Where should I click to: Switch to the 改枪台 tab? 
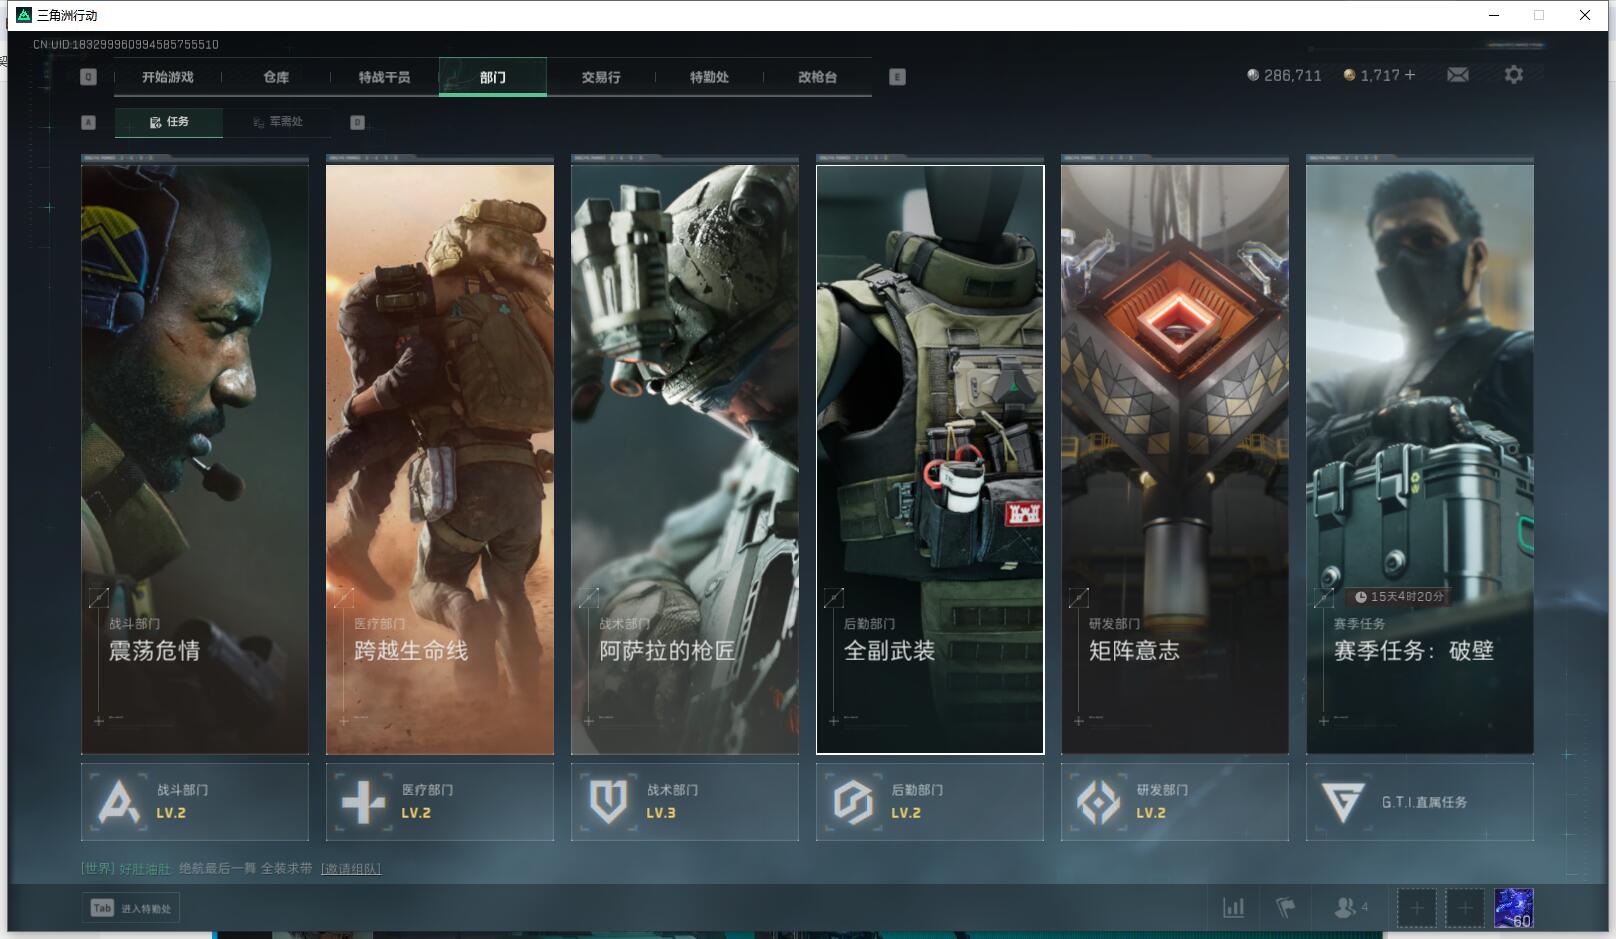(x=817, y=77)
